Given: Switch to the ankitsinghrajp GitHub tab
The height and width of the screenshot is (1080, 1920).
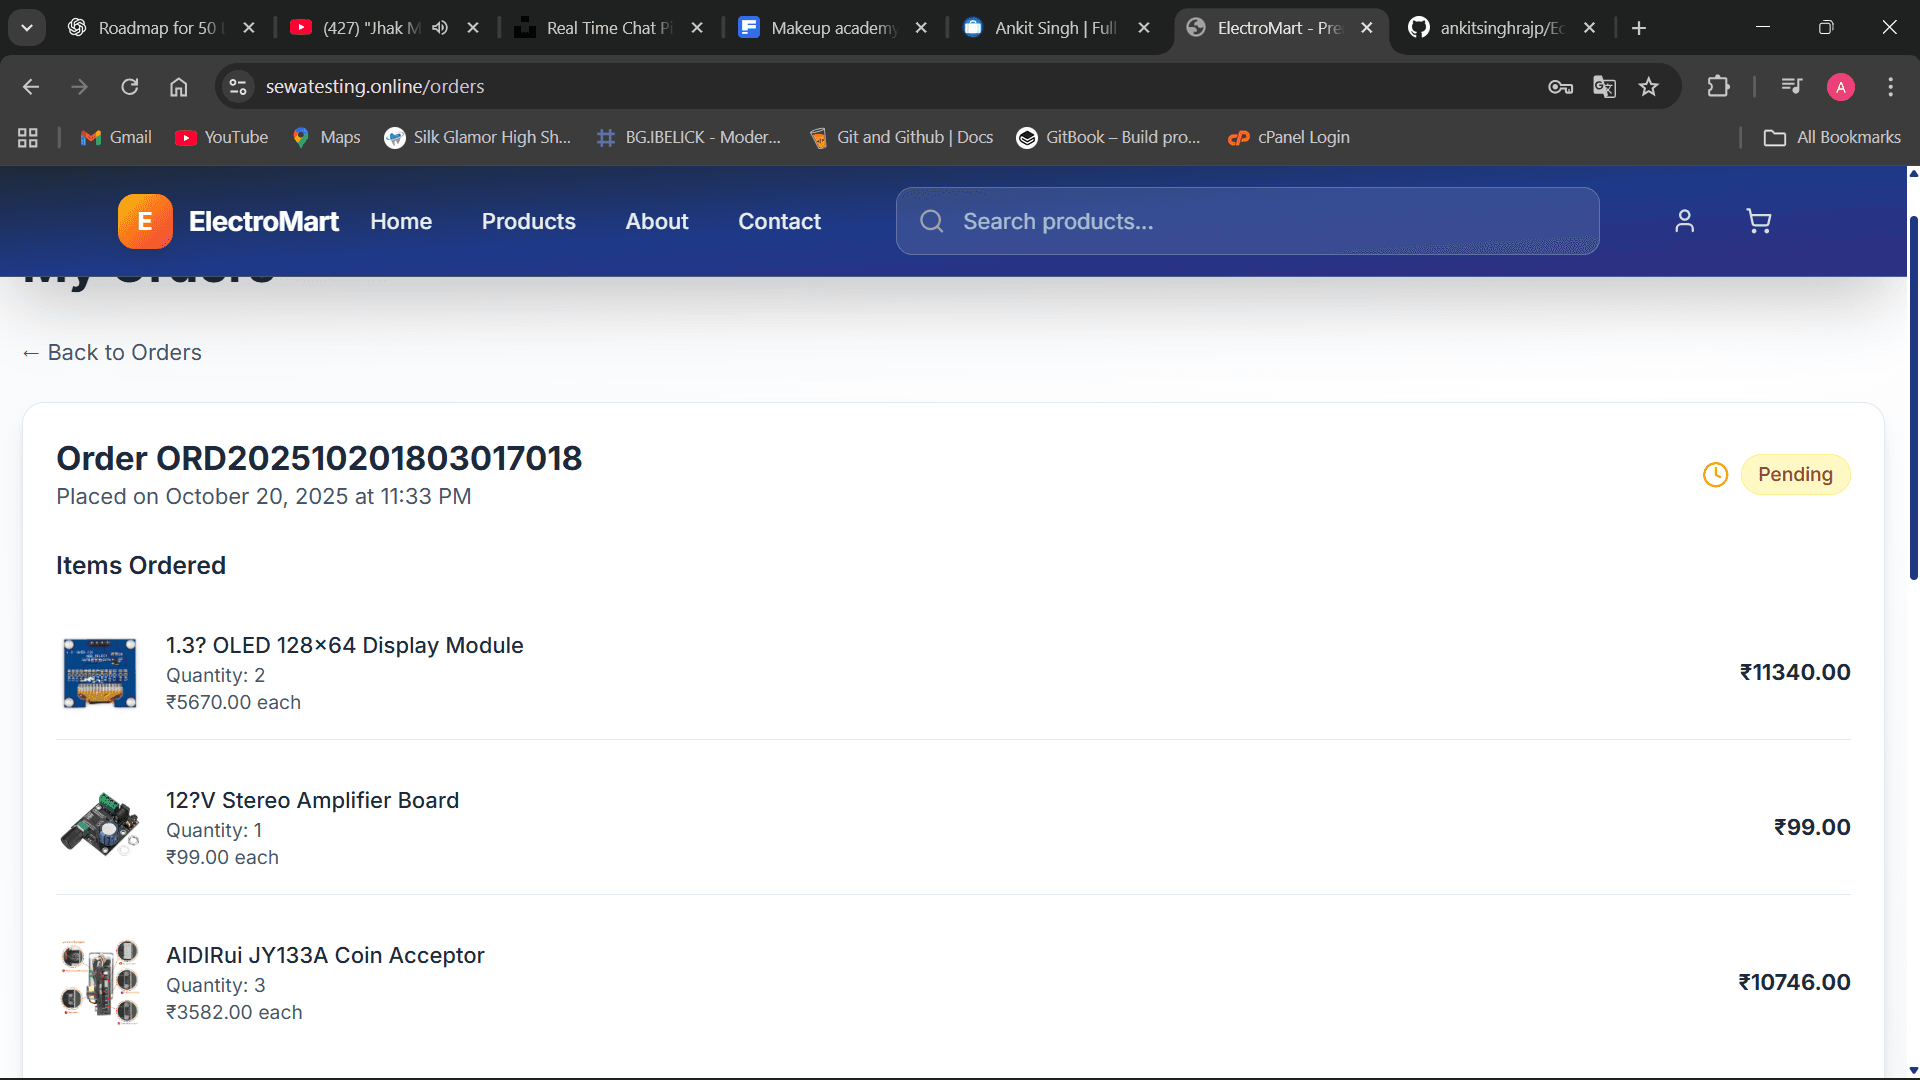Looking at the screenshot, I should click(1500, 28).
